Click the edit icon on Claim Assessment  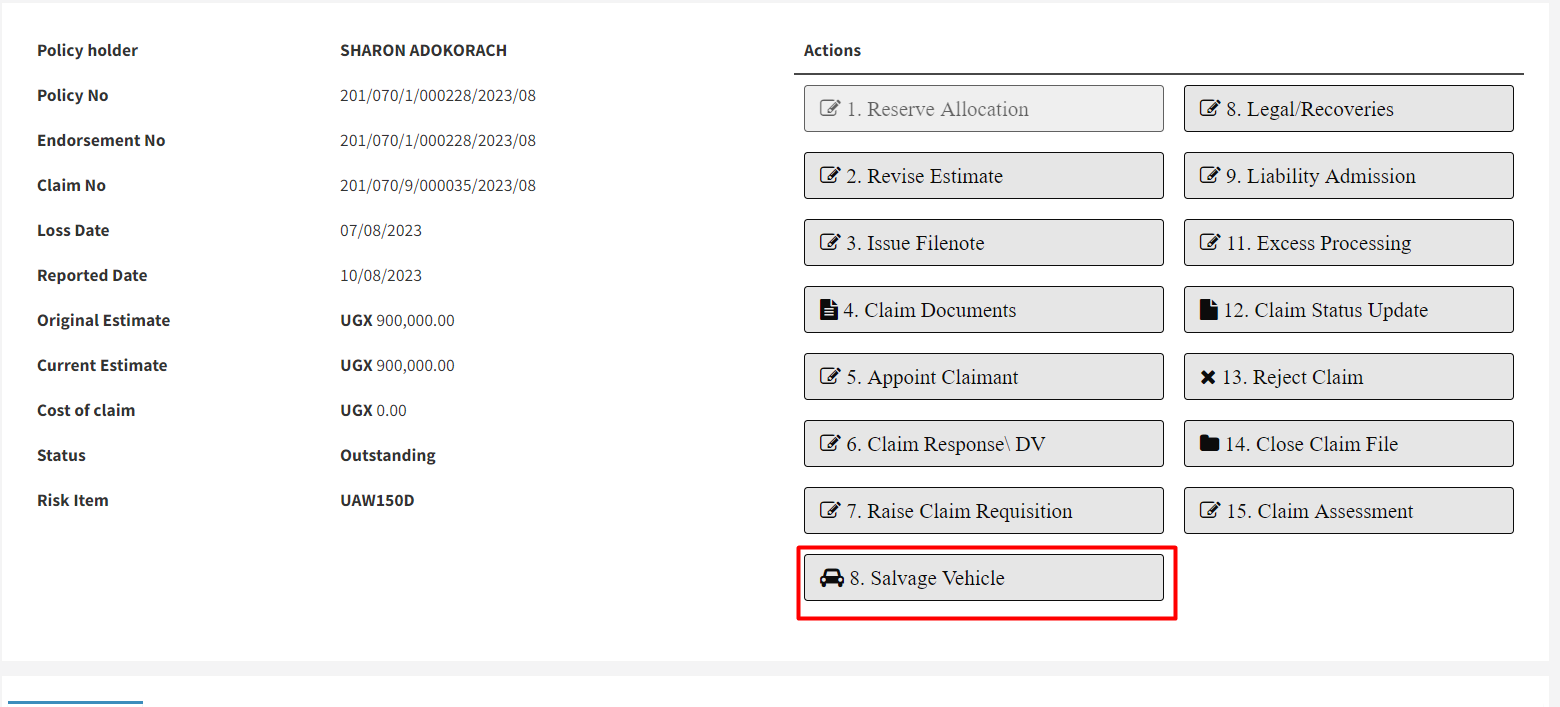[x=1210, y=511]
